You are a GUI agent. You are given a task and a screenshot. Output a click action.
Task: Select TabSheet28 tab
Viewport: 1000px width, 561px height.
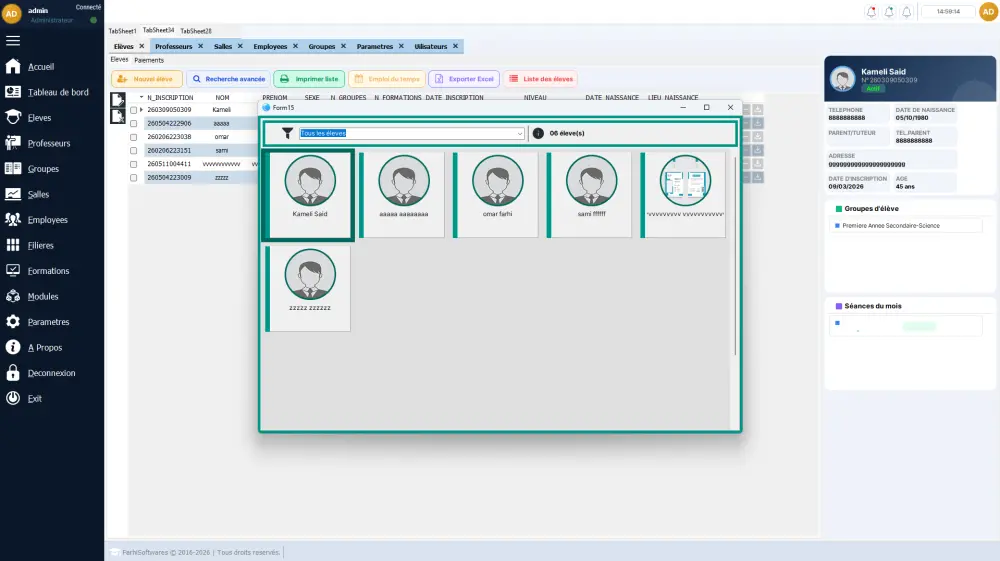coord(196,31)
